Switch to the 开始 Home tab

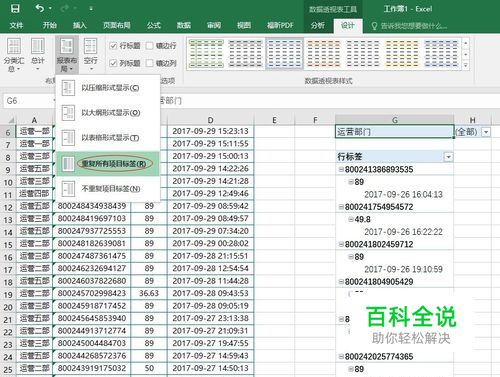point(50,25)
